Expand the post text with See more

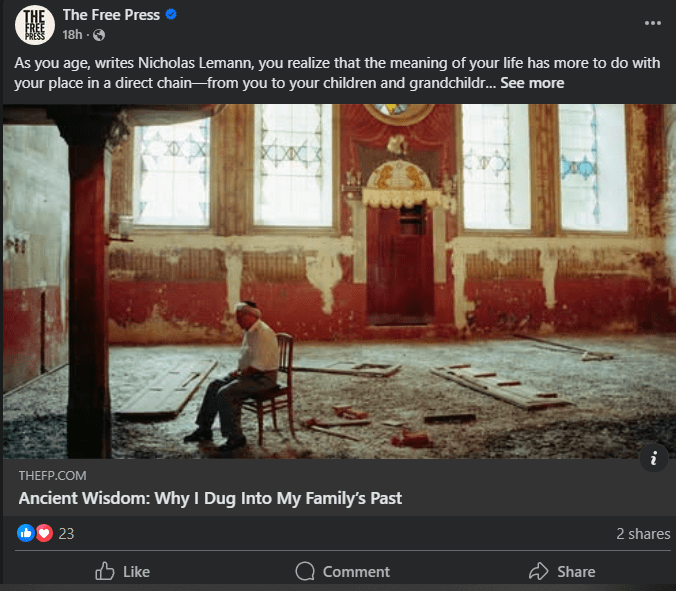click(x=532, y=83)
